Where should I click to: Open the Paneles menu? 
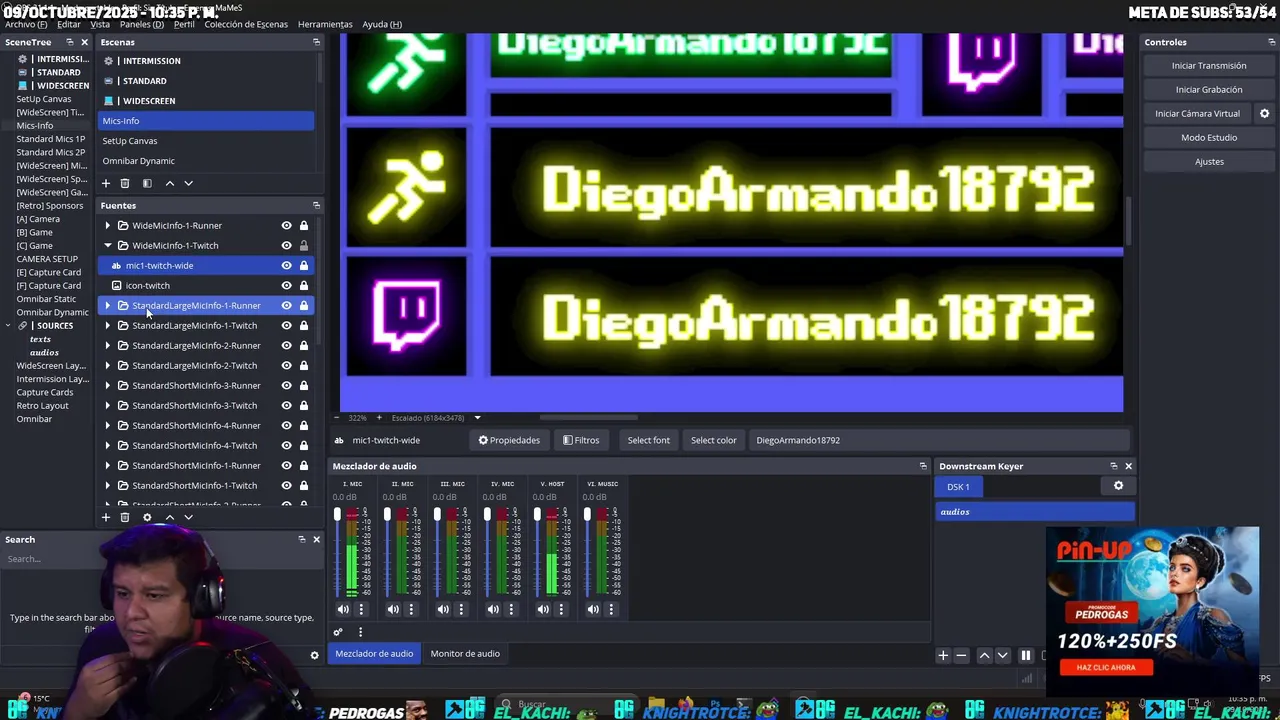tap(142, 24)
